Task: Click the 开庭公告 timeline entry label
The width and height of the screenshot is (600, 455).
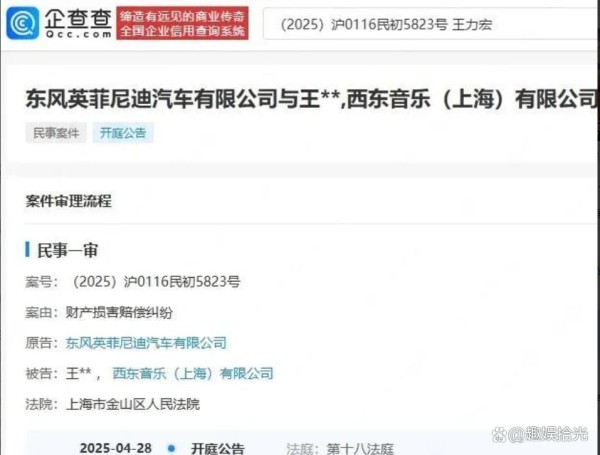Action: pyautogui.click(x=218, y=448)
